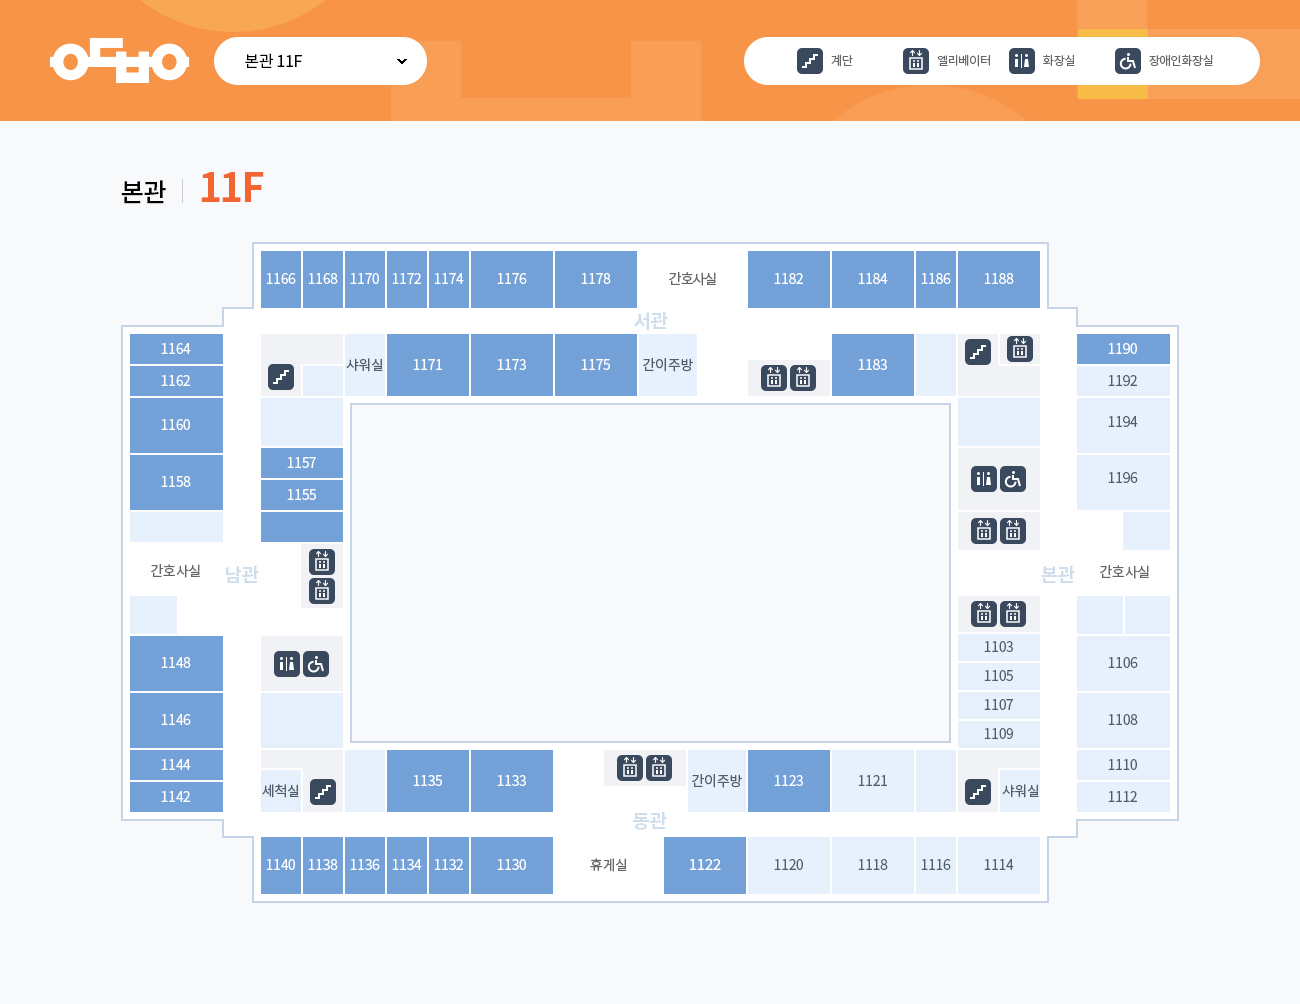Click the 서관 wing label
1300x1004 pixels.
tap(651, 321)
